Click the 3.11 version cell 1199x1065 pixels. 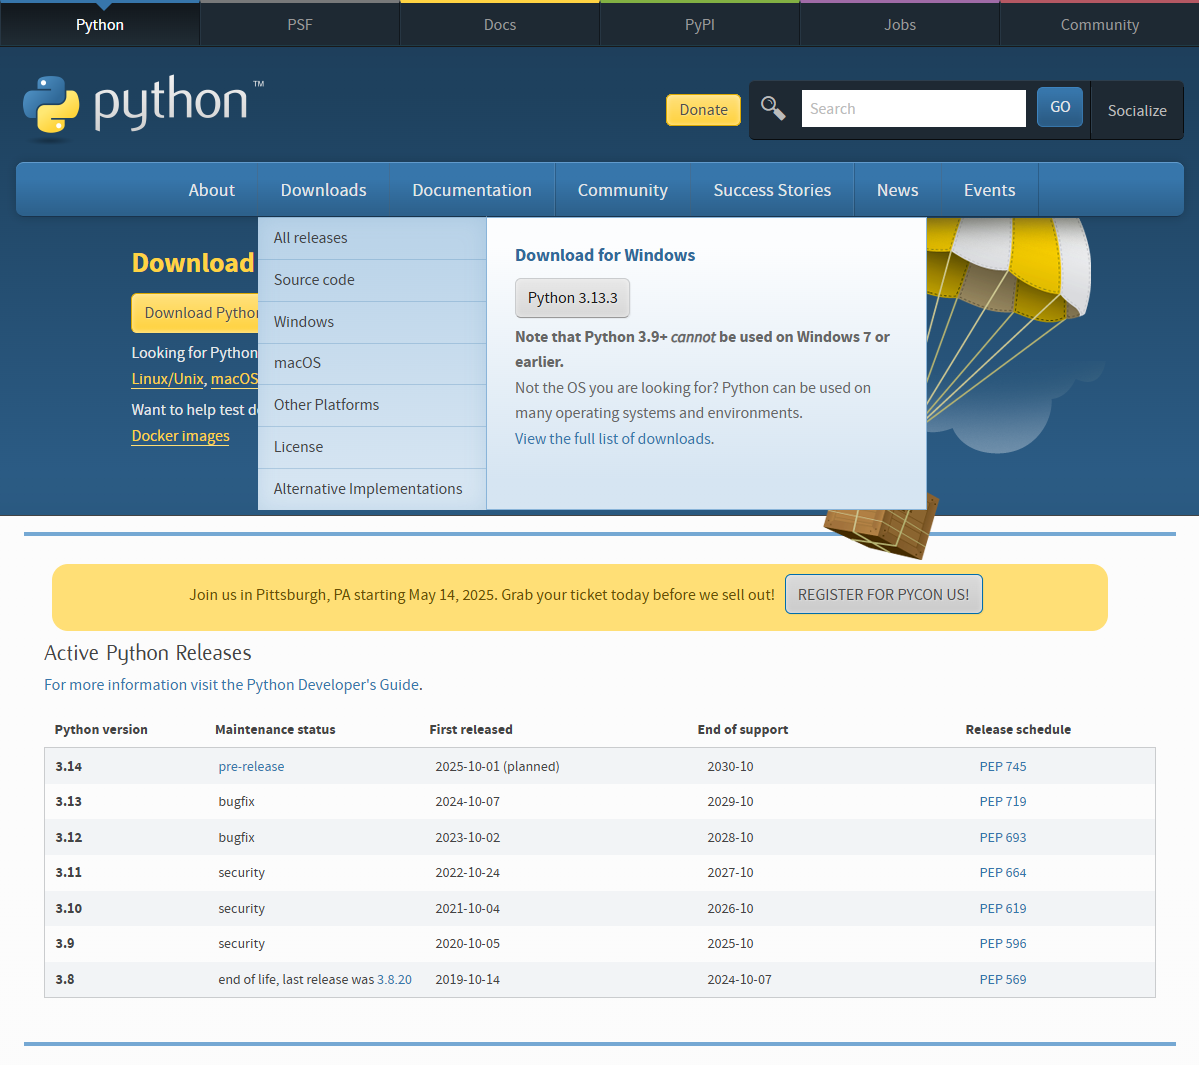[x=69, y=872]
